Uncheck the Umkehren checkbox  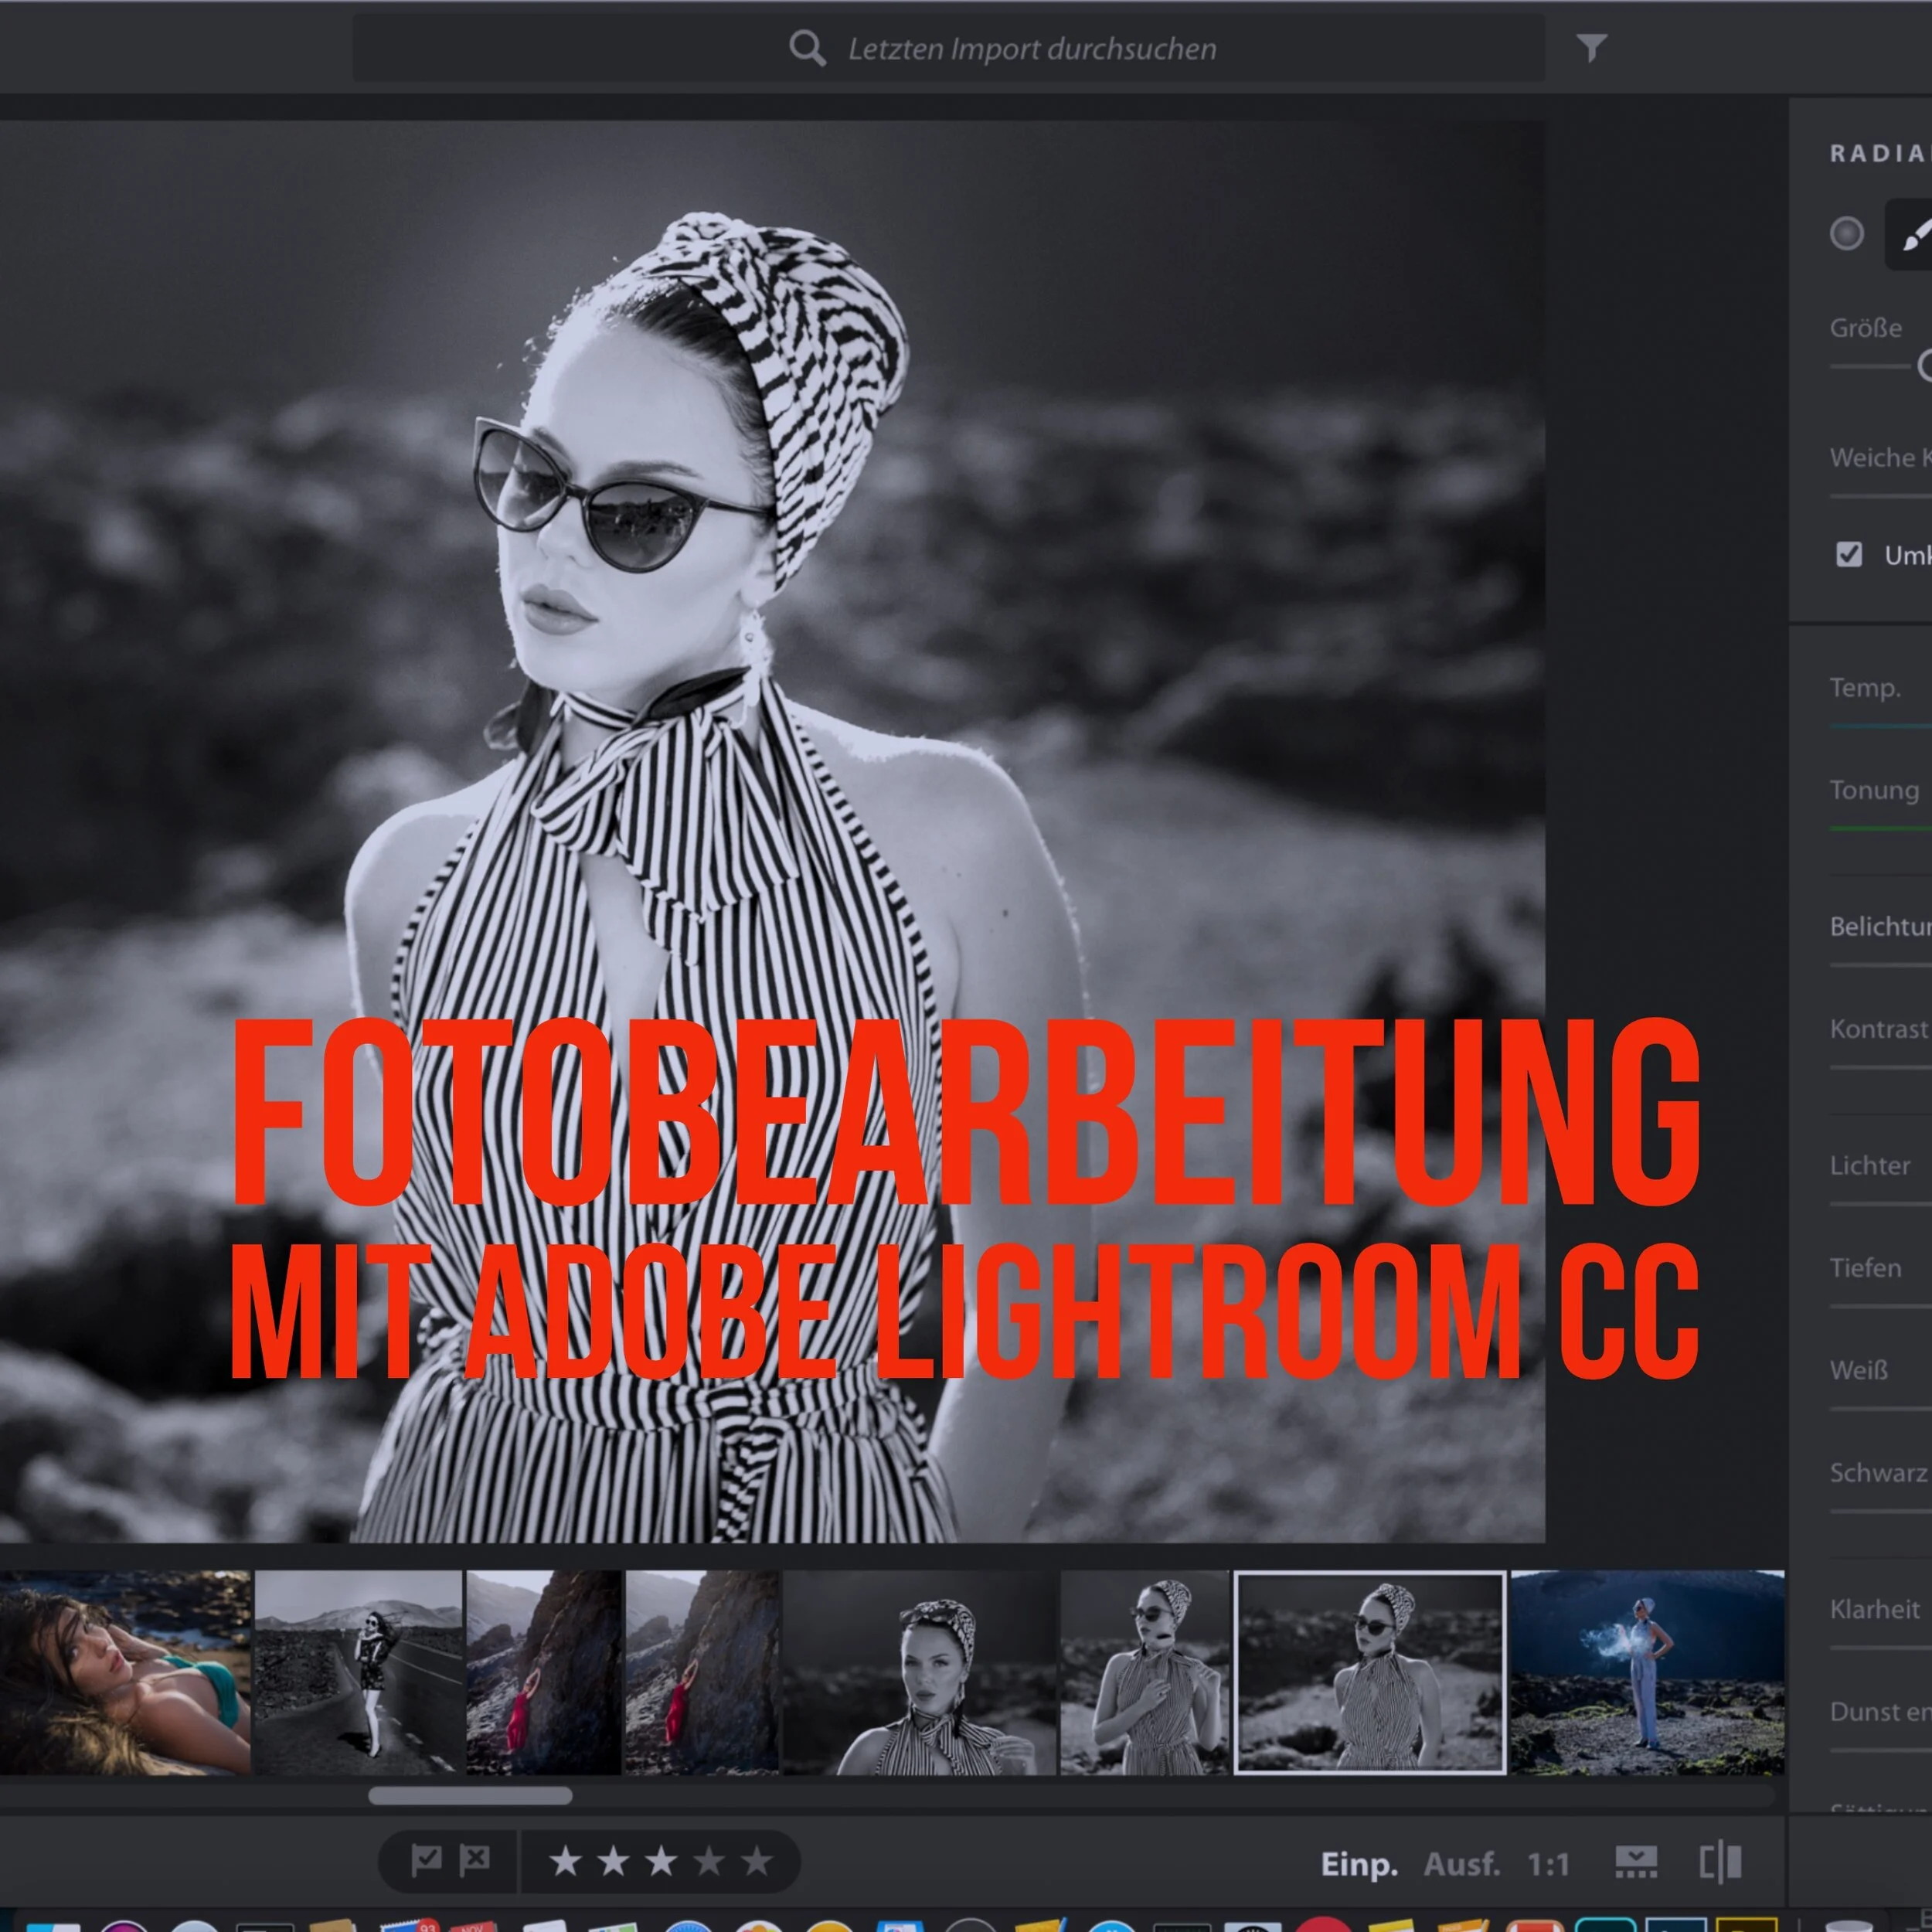[1849, 554]
